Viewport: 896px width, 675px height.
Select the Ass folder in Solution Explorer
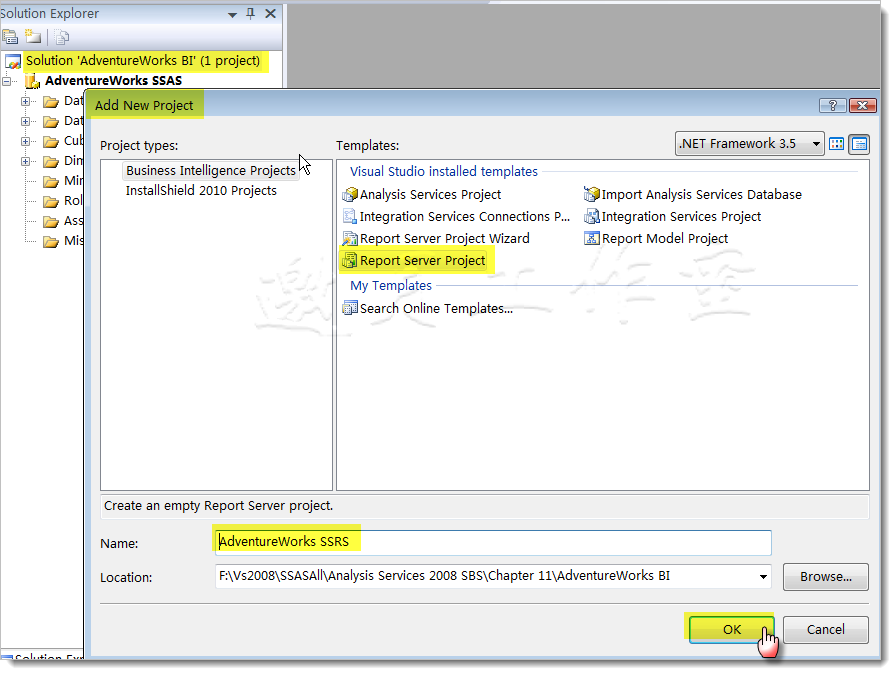pyautogui.click(x=63, y=221)
